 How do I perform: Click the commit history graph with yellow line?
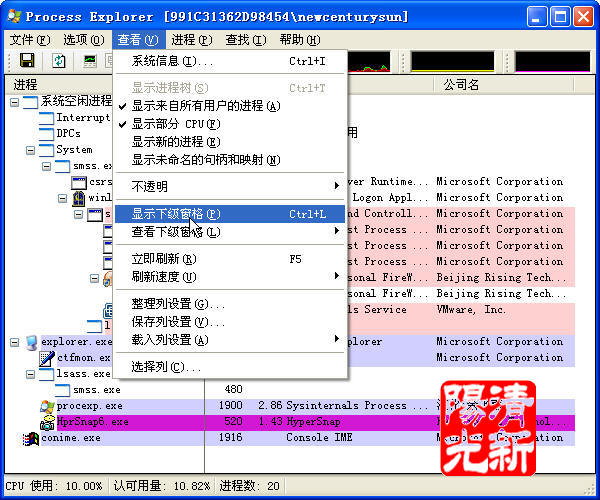453,62
